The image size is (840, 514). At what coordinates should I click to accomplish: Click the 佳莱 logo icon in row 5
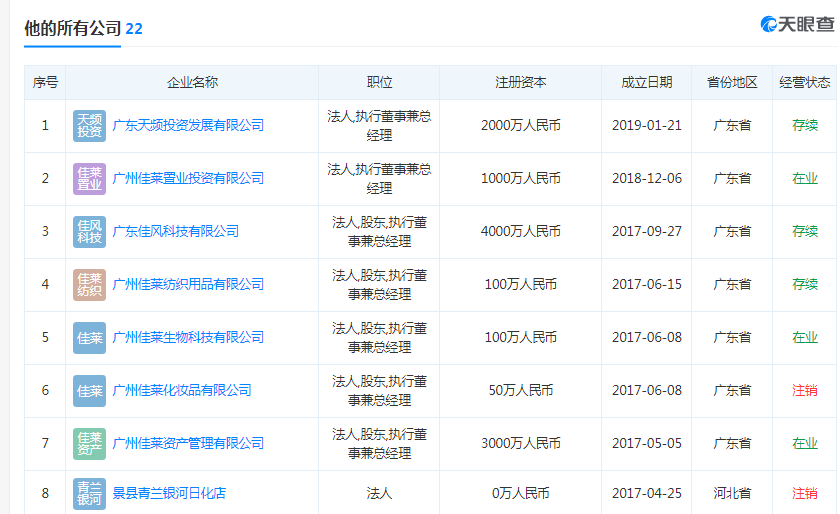pyautogui.click(x=89, y=338)
